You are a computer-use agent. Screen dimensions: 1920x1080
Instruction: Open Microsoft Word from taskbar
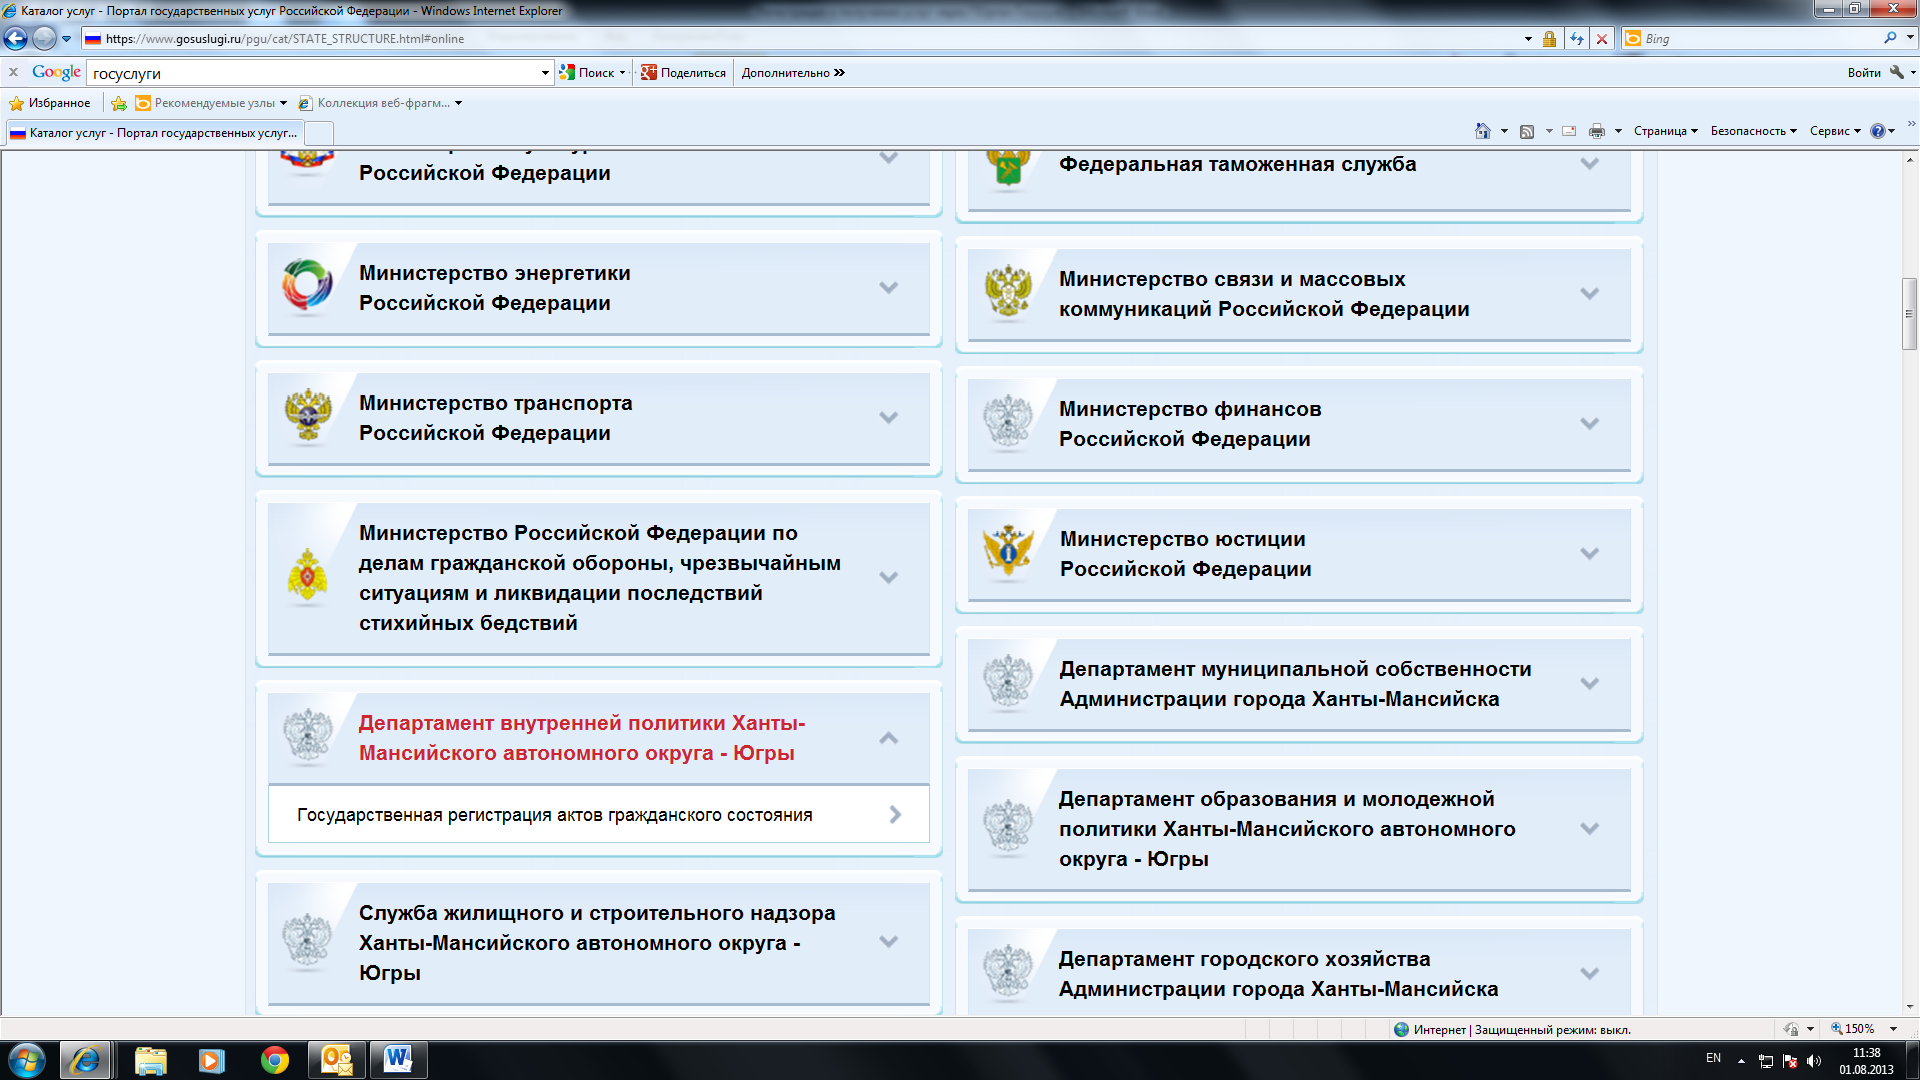[x=398, y=1060]
